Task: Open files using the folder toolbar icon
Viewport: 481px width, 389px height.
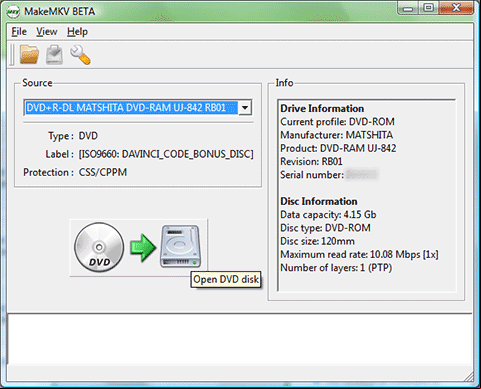Action: [x=29, y=54]
